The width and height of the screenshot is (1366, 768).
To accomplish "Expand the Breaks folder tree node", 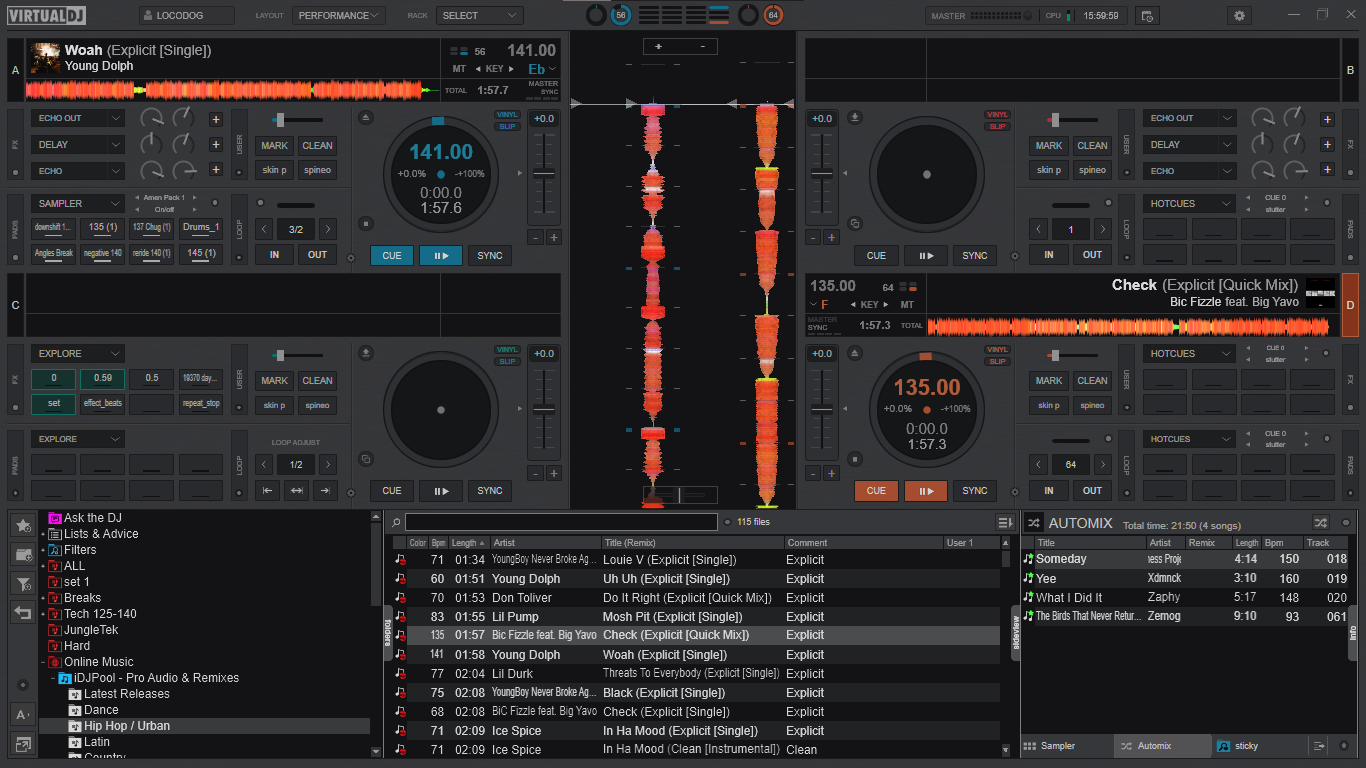I will click(x=43, y=598).
